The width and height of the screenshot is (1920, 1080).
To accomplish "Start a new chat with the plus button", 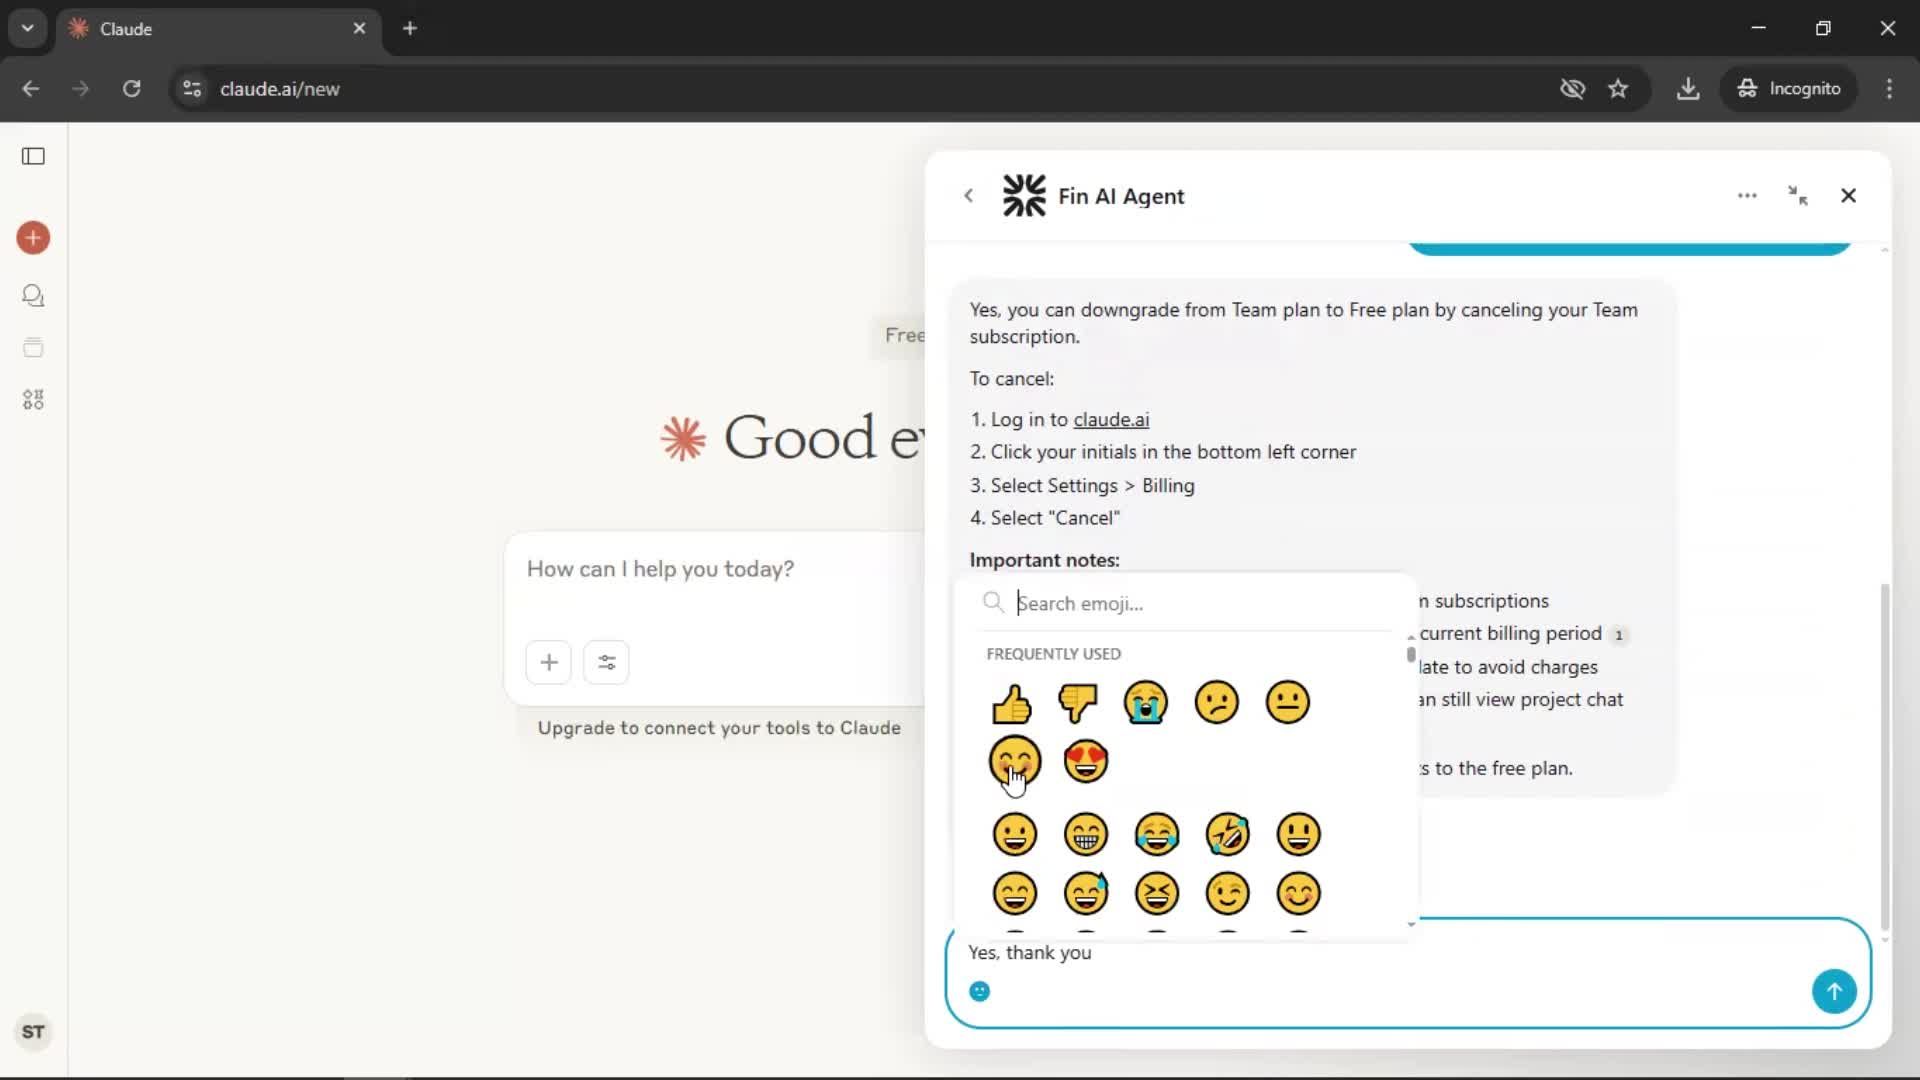I will click(33, 238).
